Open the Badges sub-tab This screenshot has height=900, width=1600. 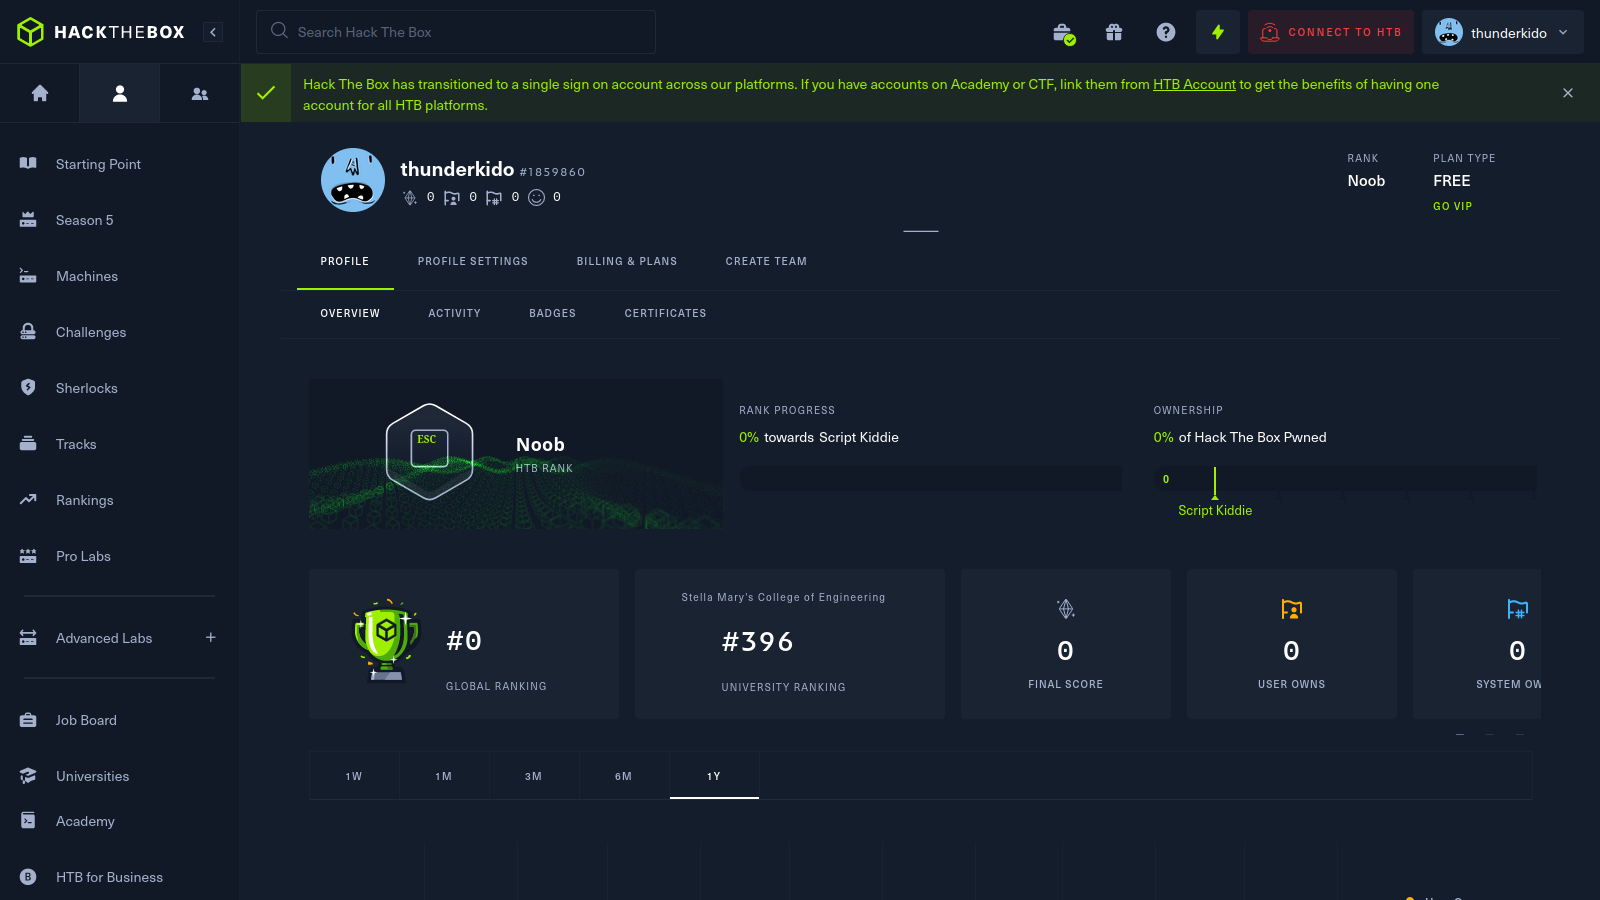552,313
